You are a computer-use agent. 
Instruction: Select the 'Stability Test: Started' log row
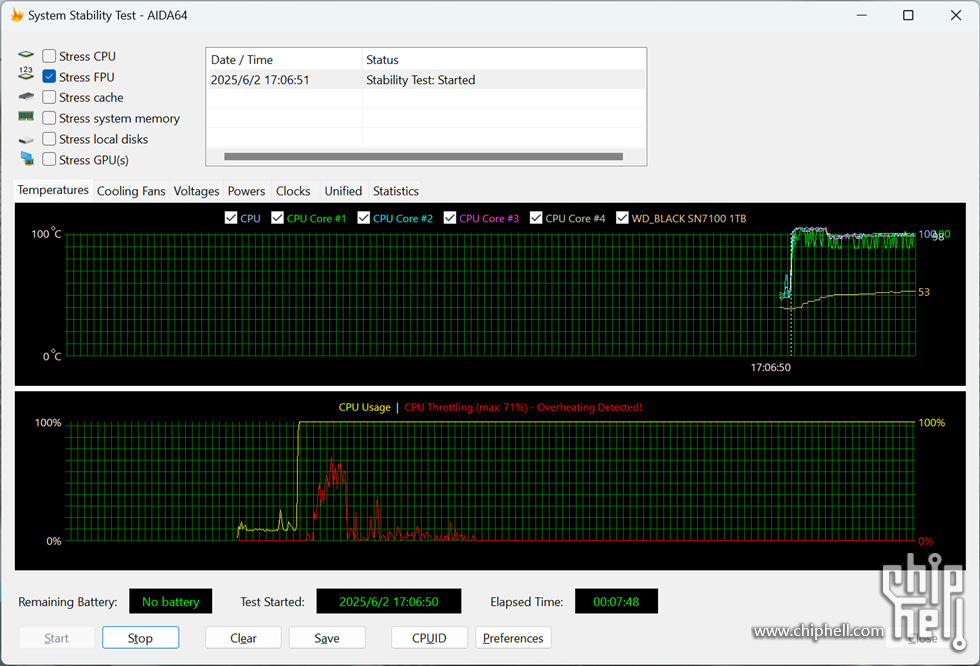pyautogui.click(x=426, y=80)
